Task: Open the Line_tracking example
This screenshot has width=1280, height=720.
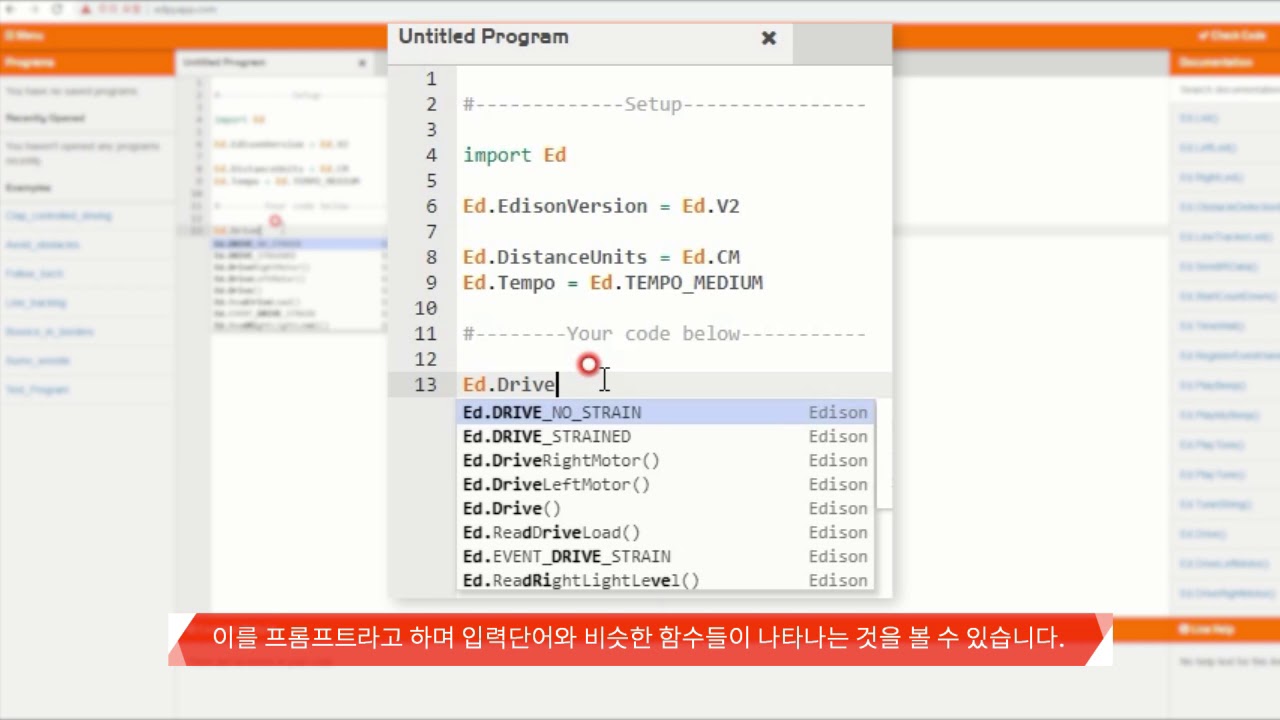Action: 36,303
